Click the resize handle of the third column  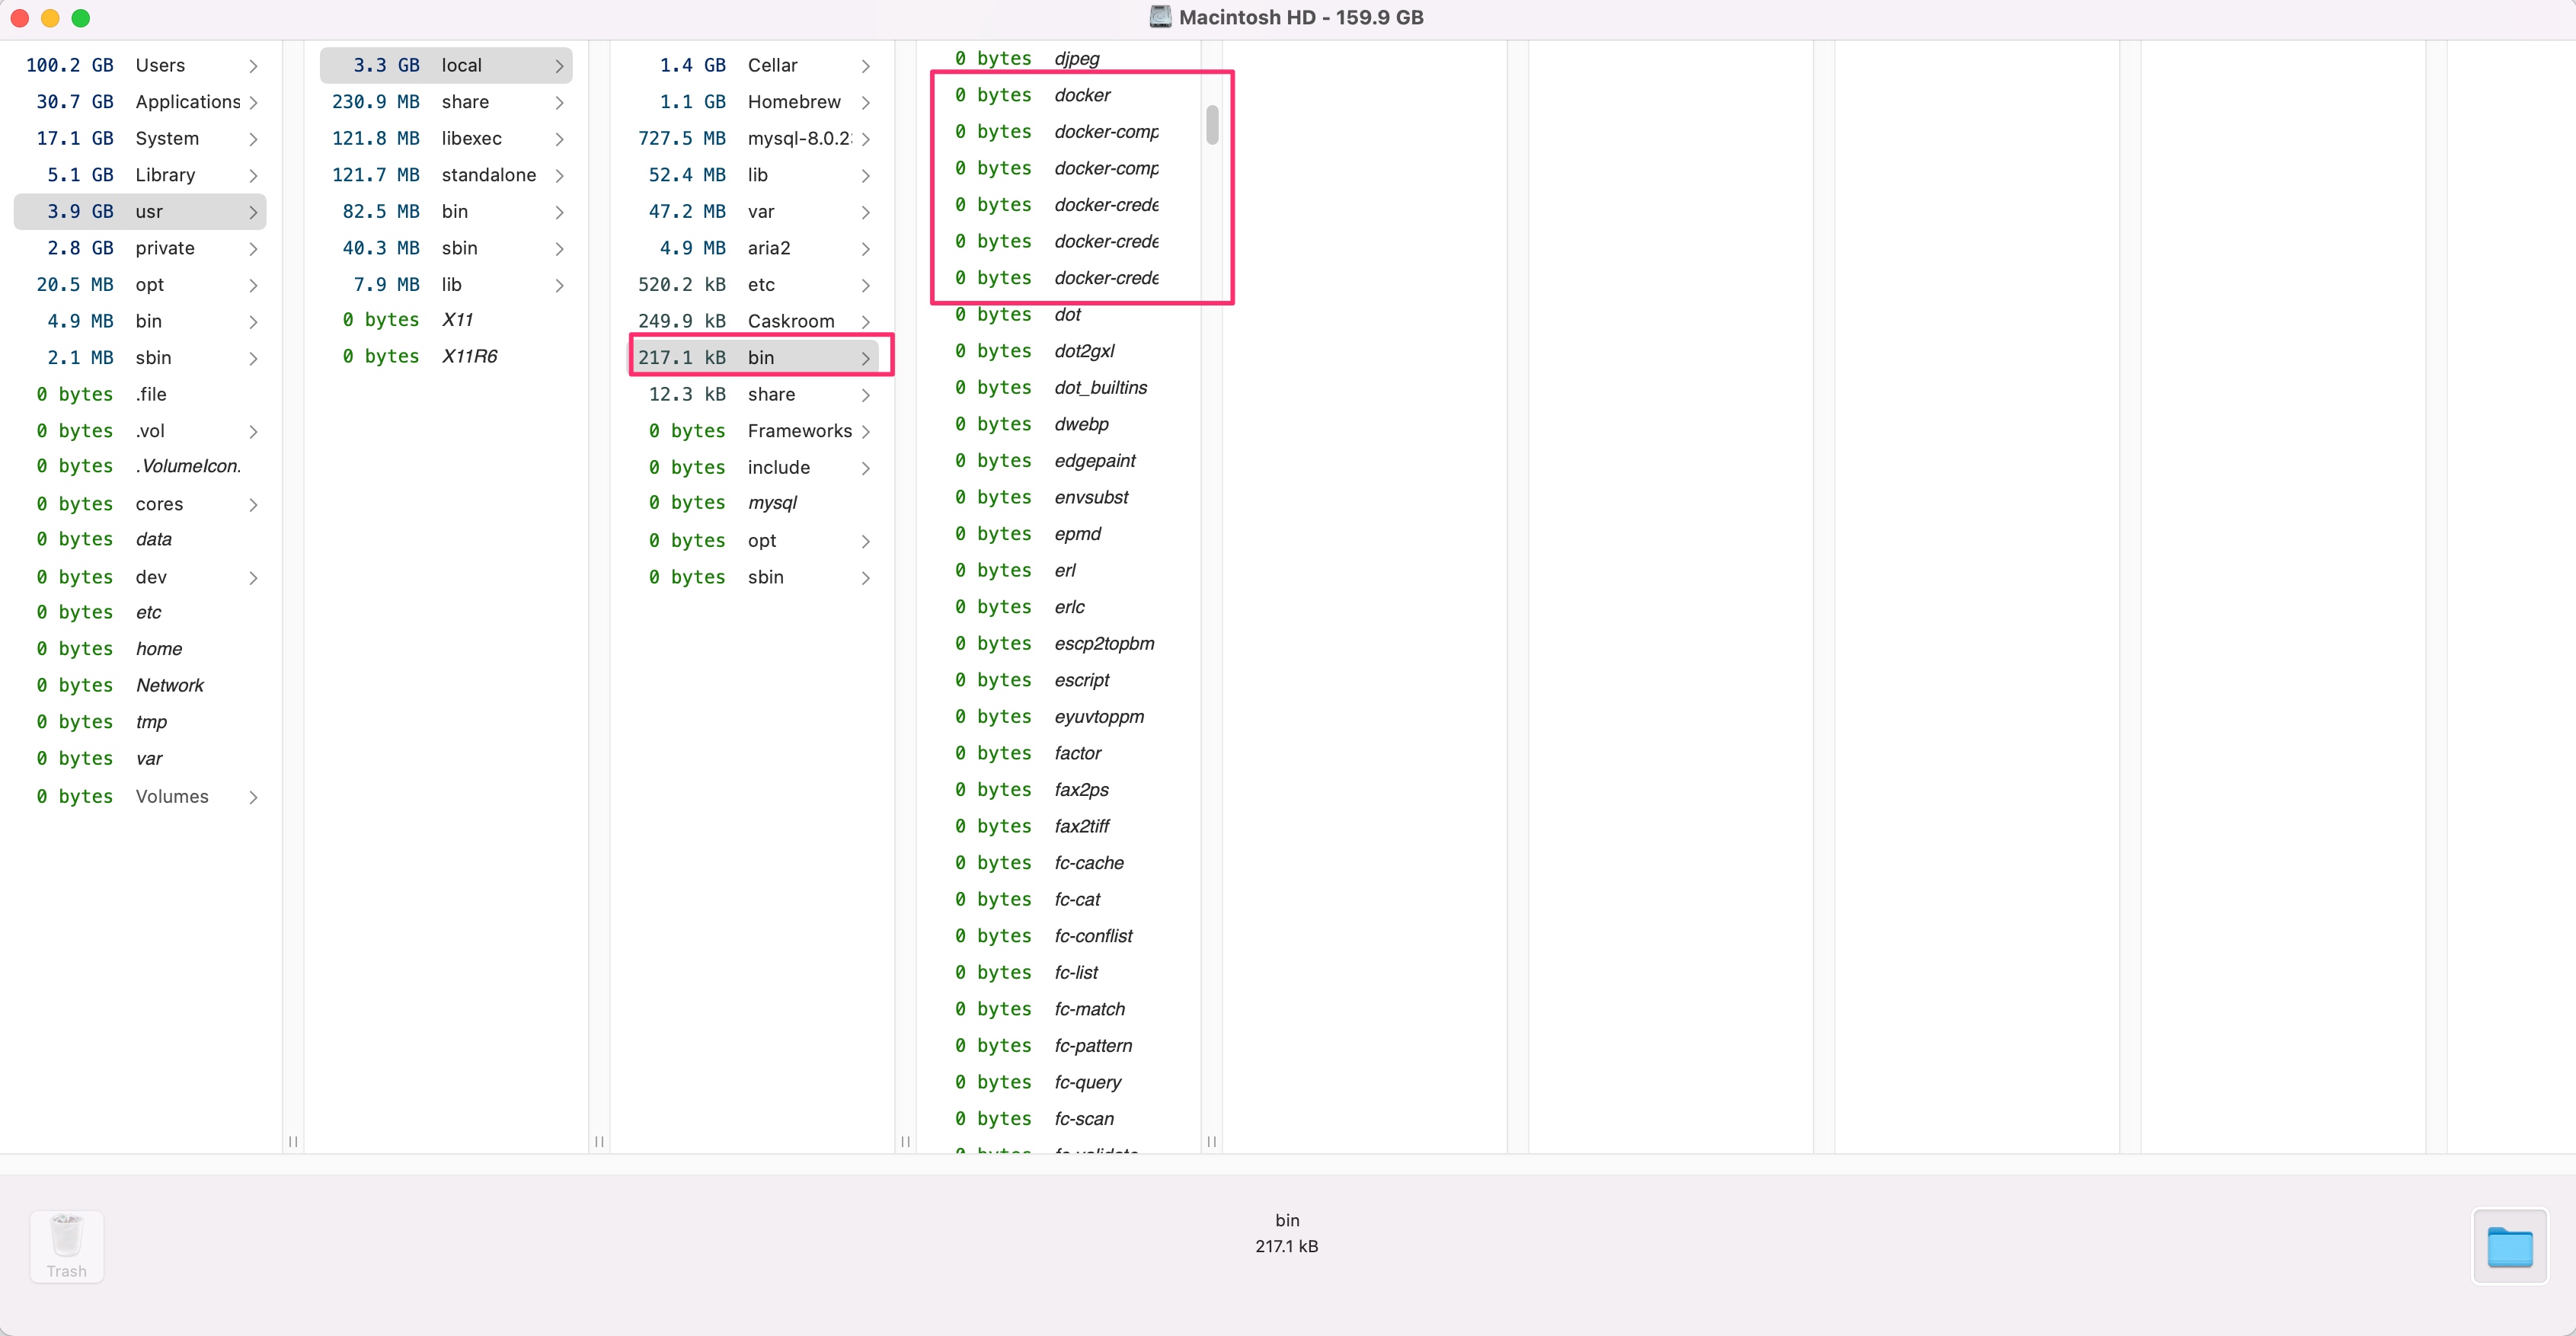click(x=905, y=1141)
